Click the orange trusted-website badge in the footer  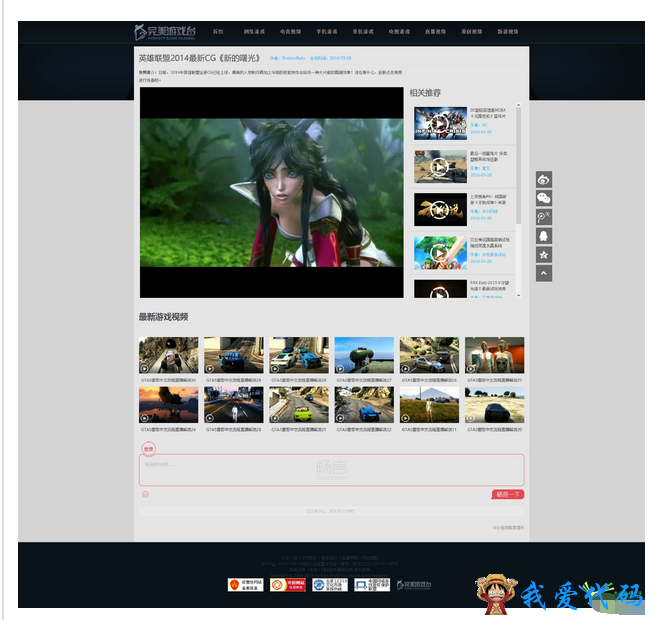click(x=287, y=585)
